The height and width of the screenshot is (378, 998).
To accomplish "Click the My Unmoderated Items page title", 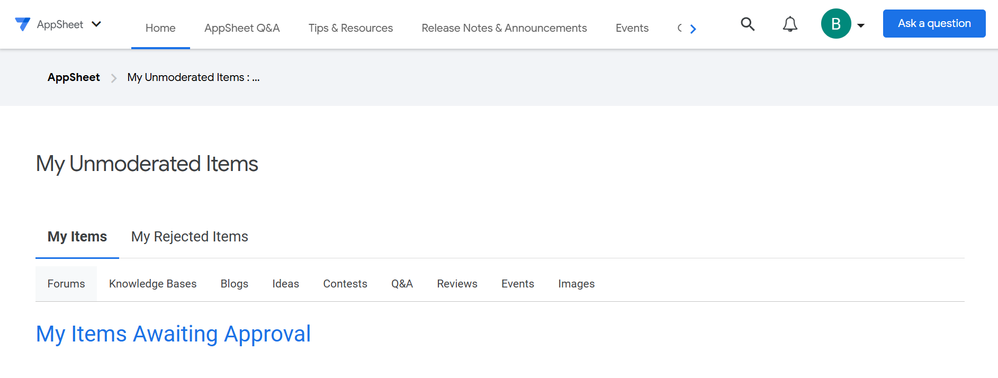I will click(x=147, y=164).
